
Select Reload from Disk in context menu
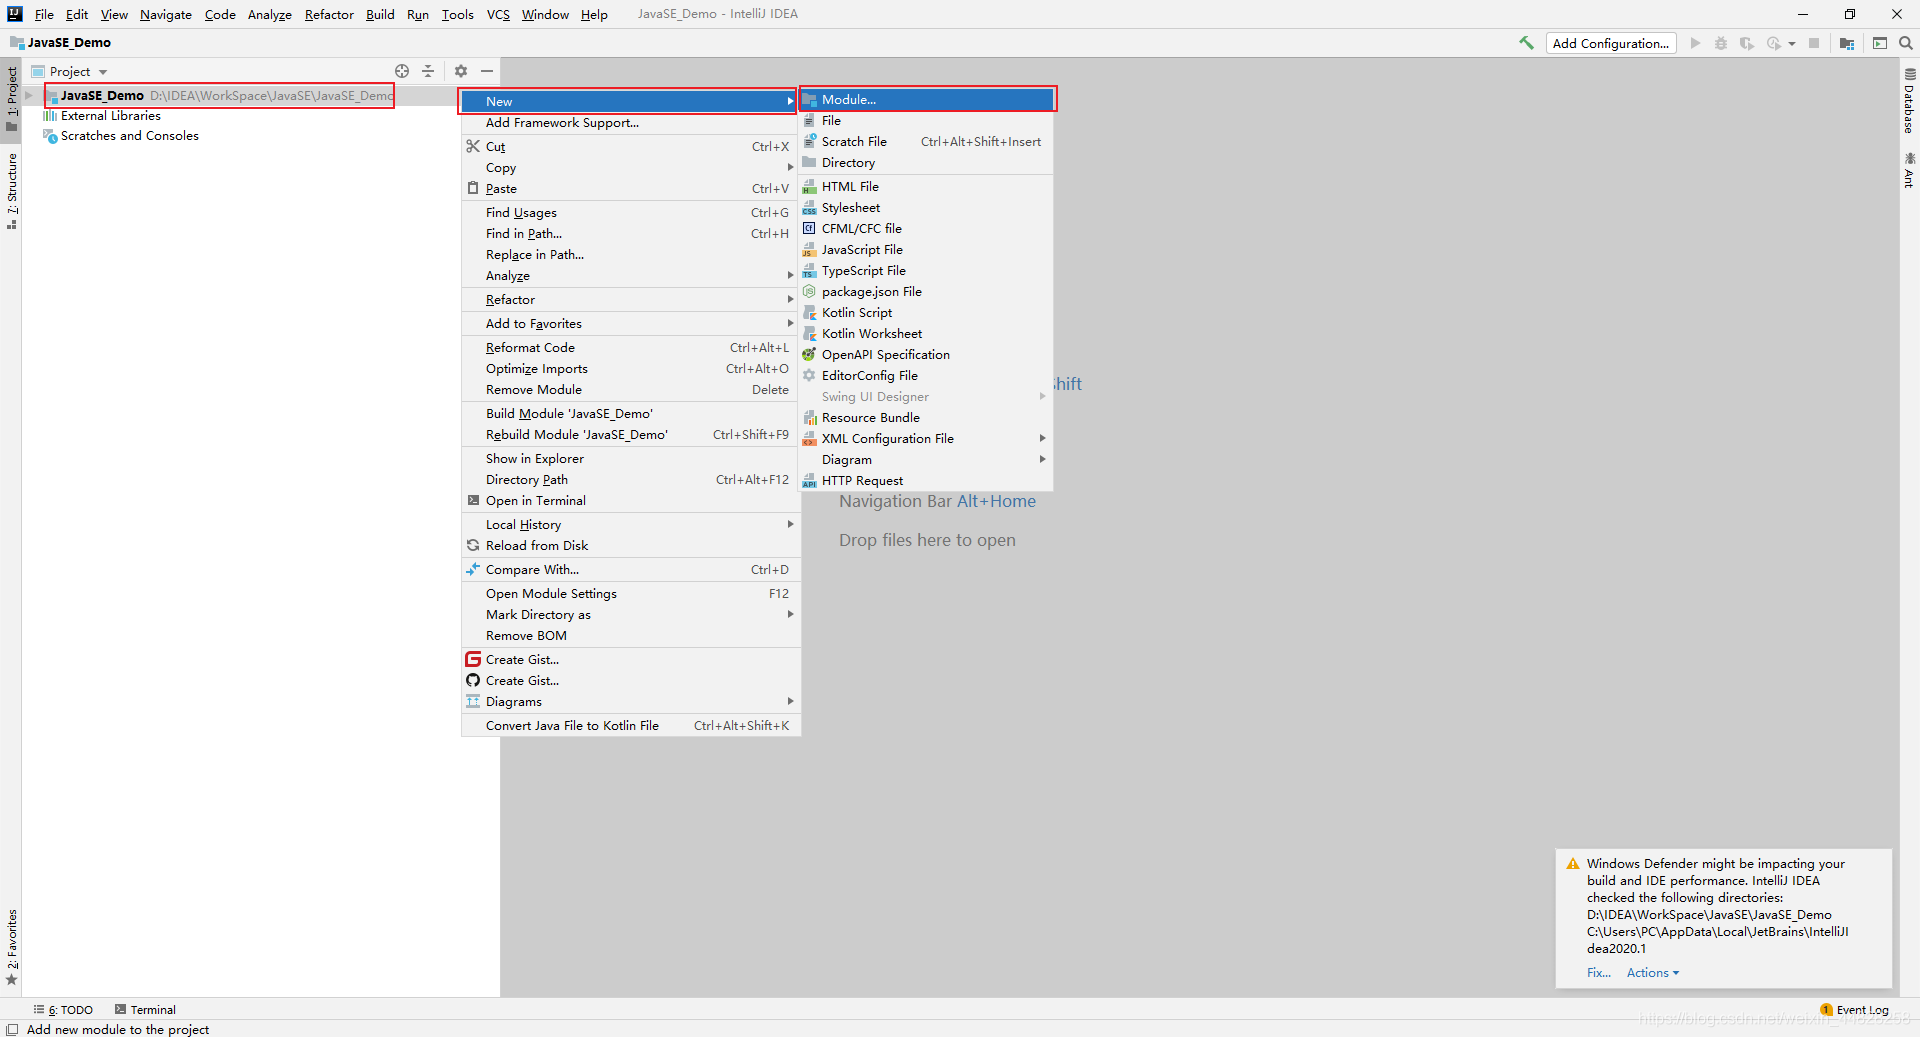631,546
